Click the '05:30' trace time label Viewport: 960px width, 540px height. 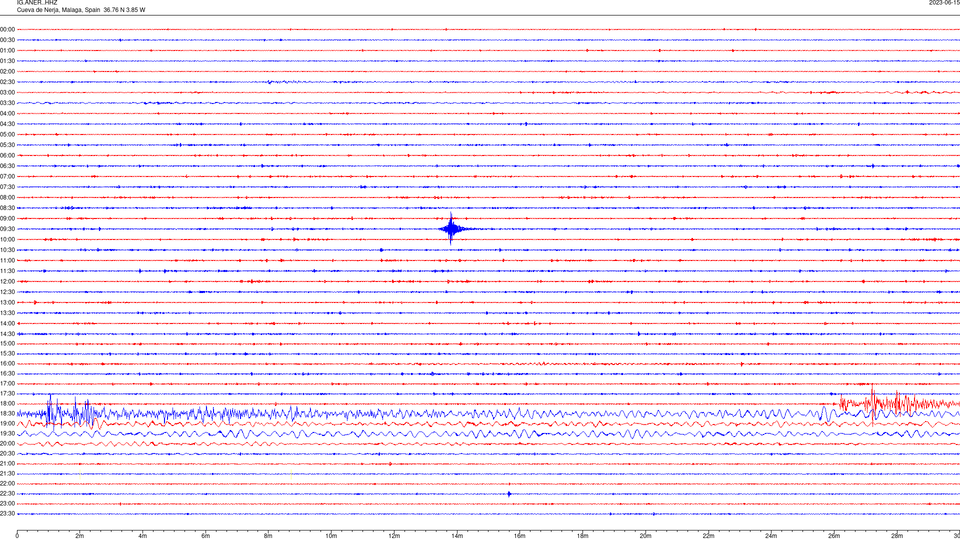7,145
